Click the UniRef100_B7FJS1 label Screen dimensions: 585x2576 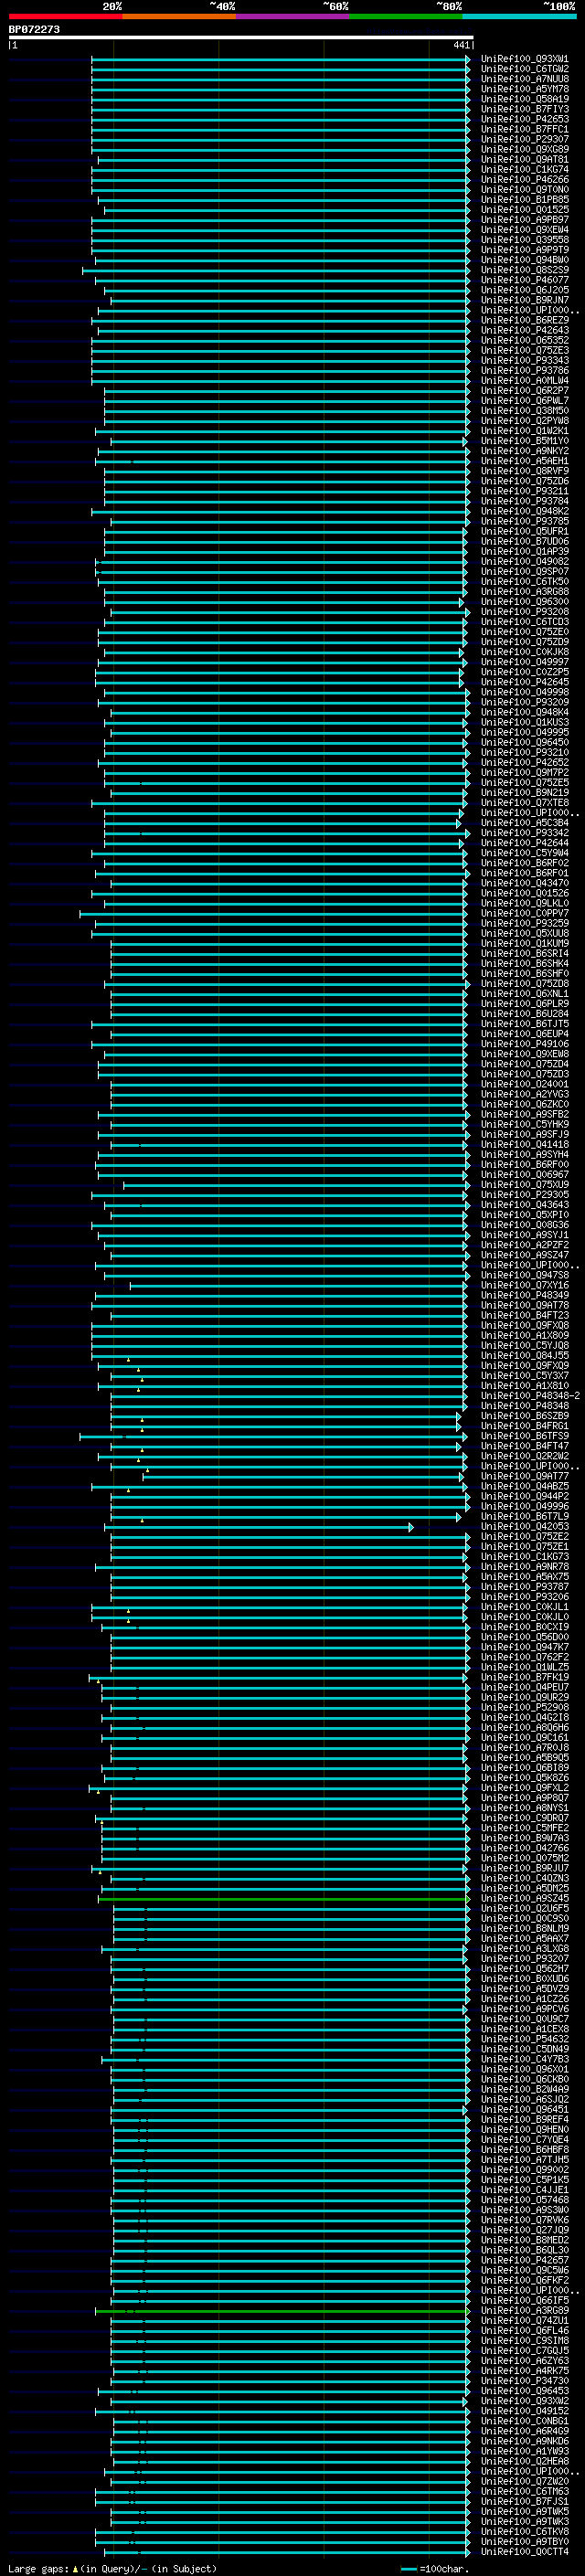[525, 2502]
